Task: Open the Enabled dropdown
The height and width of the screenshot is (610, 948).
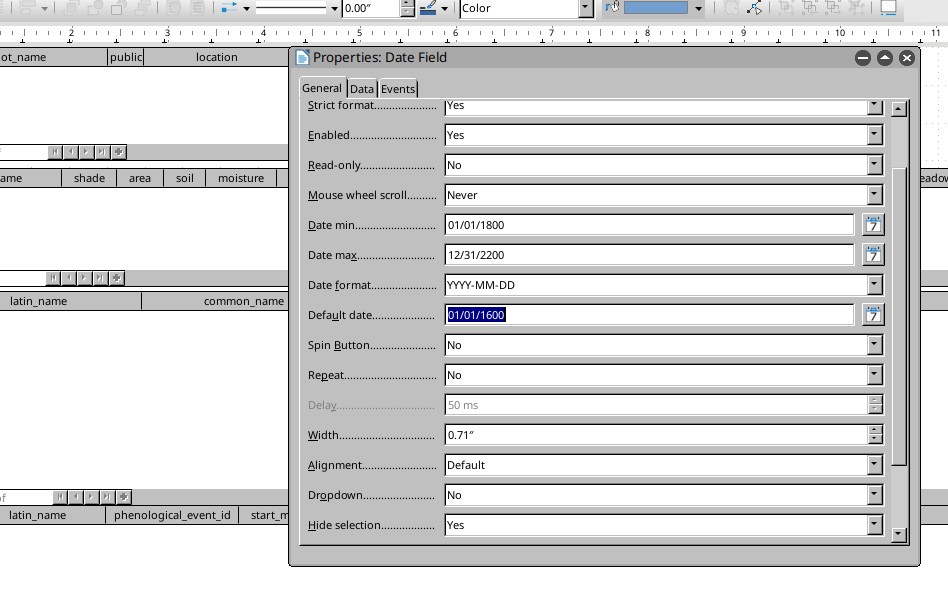Action: [x=874, y=135]
